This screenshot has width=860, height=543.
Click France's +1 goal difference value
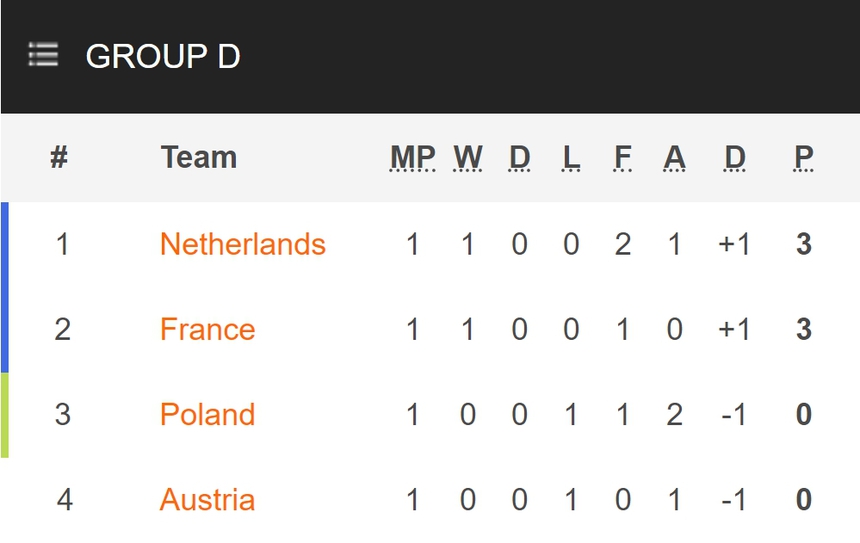pos(734,329)
